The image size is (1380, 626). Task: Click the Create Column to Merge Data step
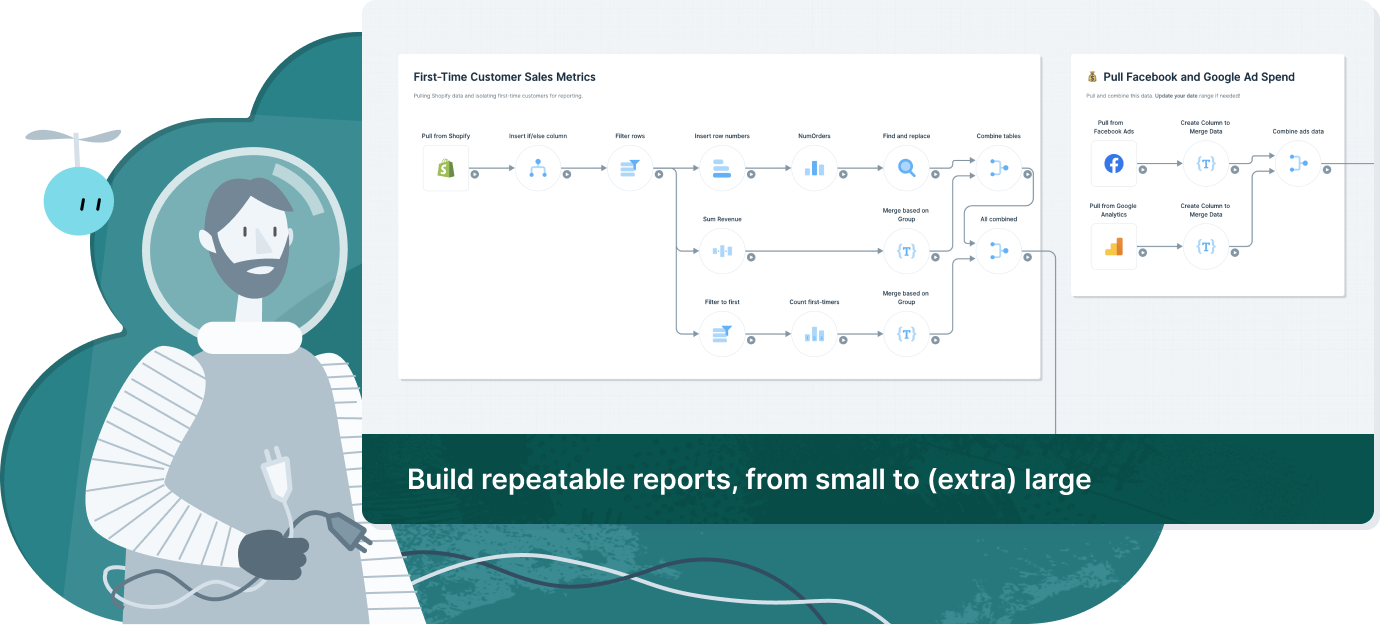(1204, 163)
